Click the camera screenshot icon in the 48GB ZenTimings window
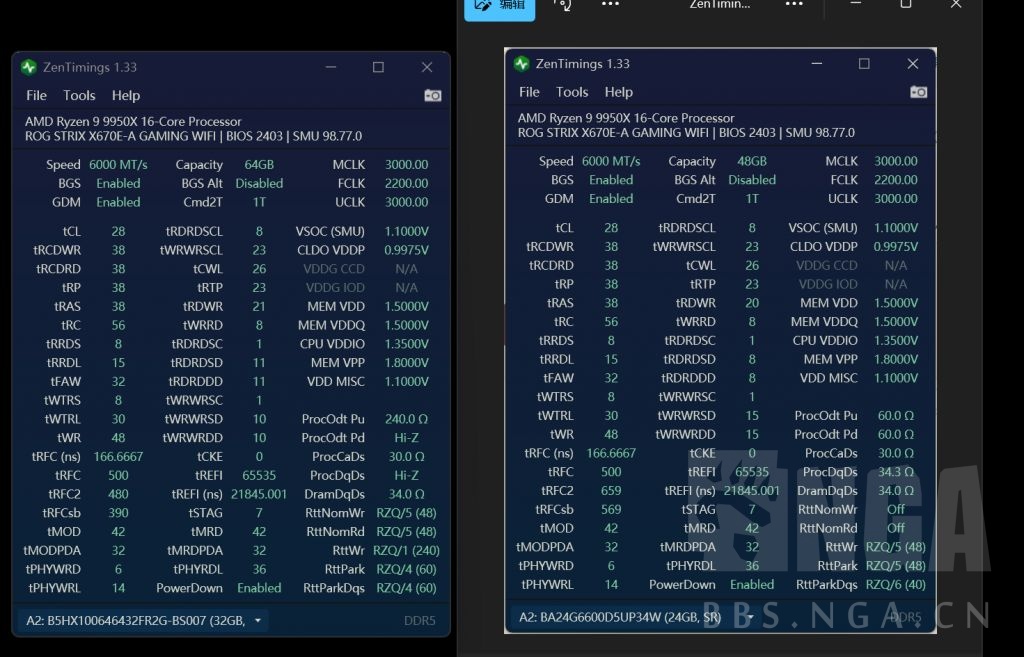 [918, 92]
